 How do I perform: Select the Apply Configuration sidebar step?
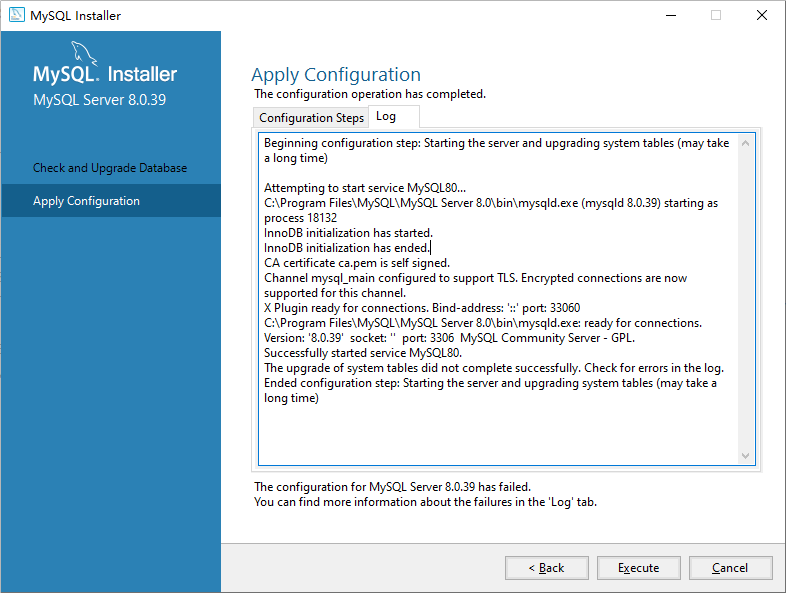click(x=86, y=201)
